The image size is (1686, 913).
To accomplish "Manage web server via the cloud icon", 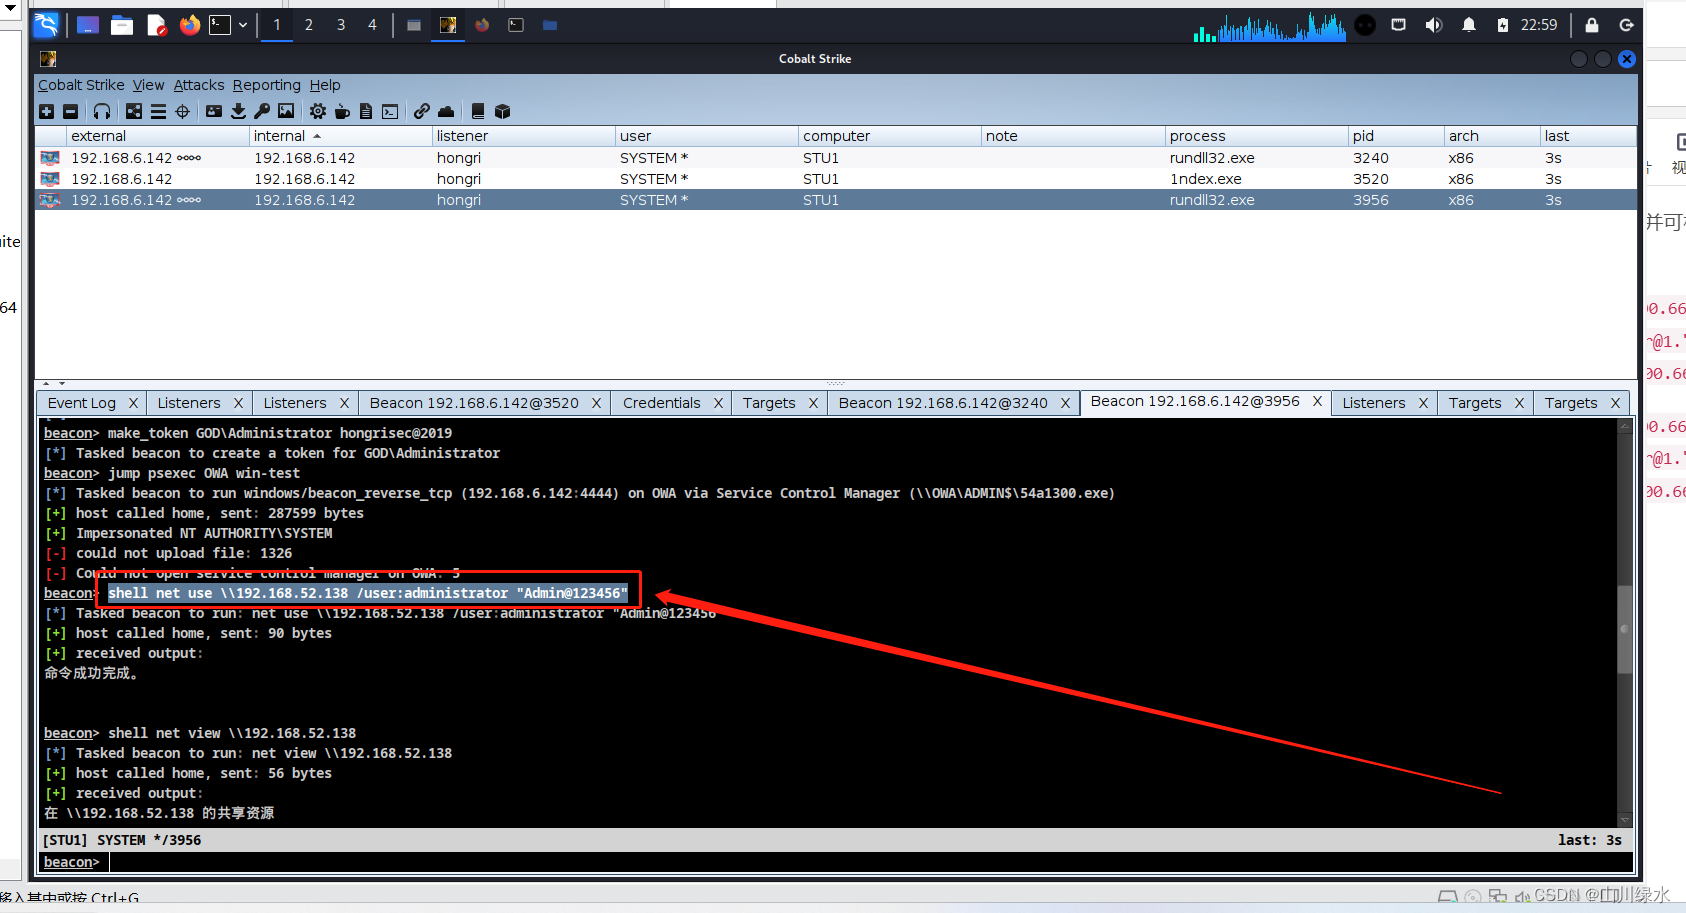I will tap(446, 111).
